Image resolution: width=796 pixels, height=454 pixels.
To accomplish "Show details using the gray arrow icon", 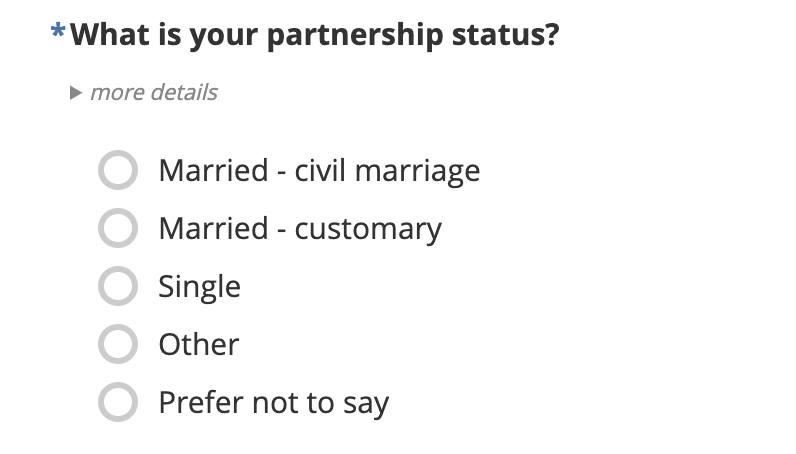I will (76, 93).
